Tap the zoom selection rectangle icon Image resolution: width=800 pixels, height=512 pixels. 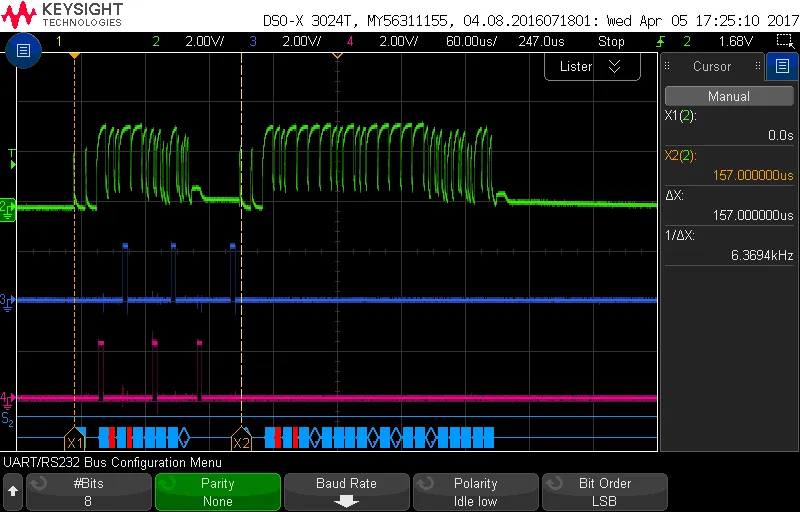[x=784, y=41]
